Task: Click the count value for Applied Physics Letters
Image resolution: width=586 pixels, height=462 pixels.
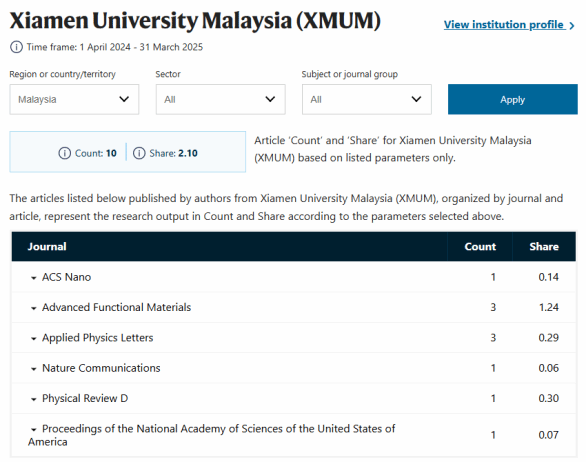Action: 493,338
